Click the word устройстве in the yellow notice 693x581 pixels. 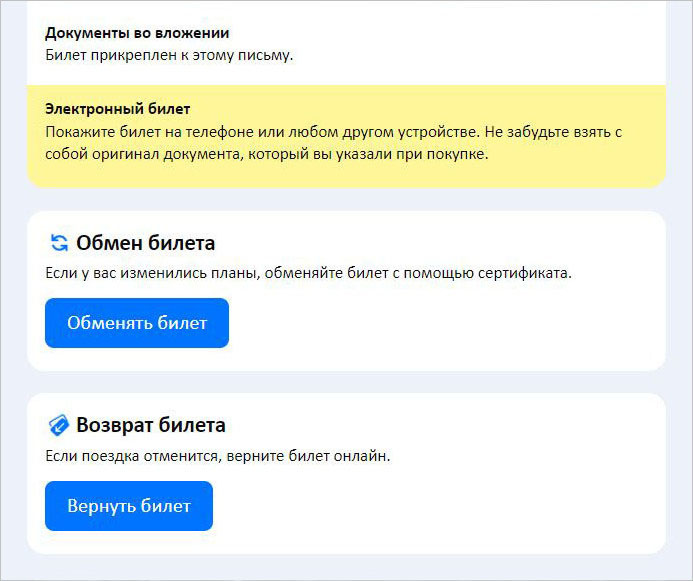click(x=415, y=132)
